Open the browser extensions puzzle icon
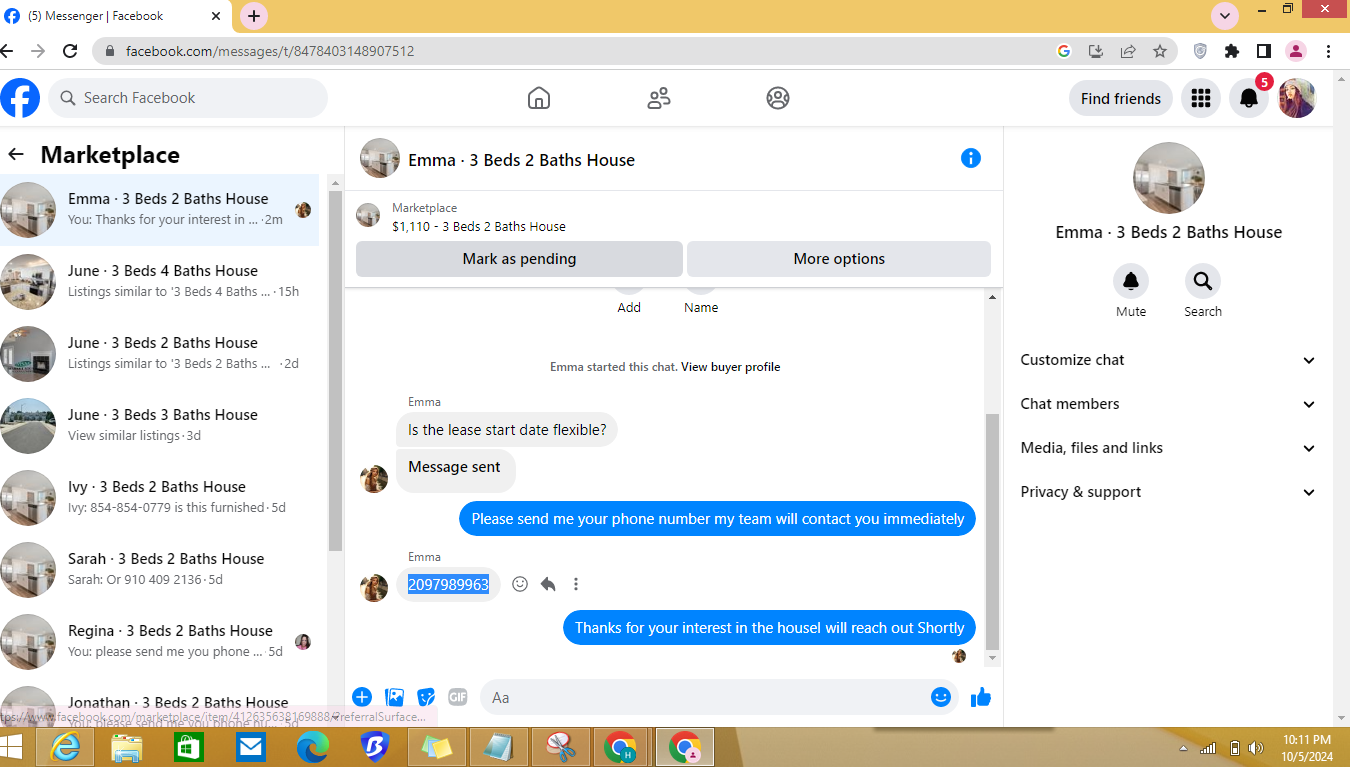Image resolution: width=1350 pixels, height=767 pixels. 1232,51
